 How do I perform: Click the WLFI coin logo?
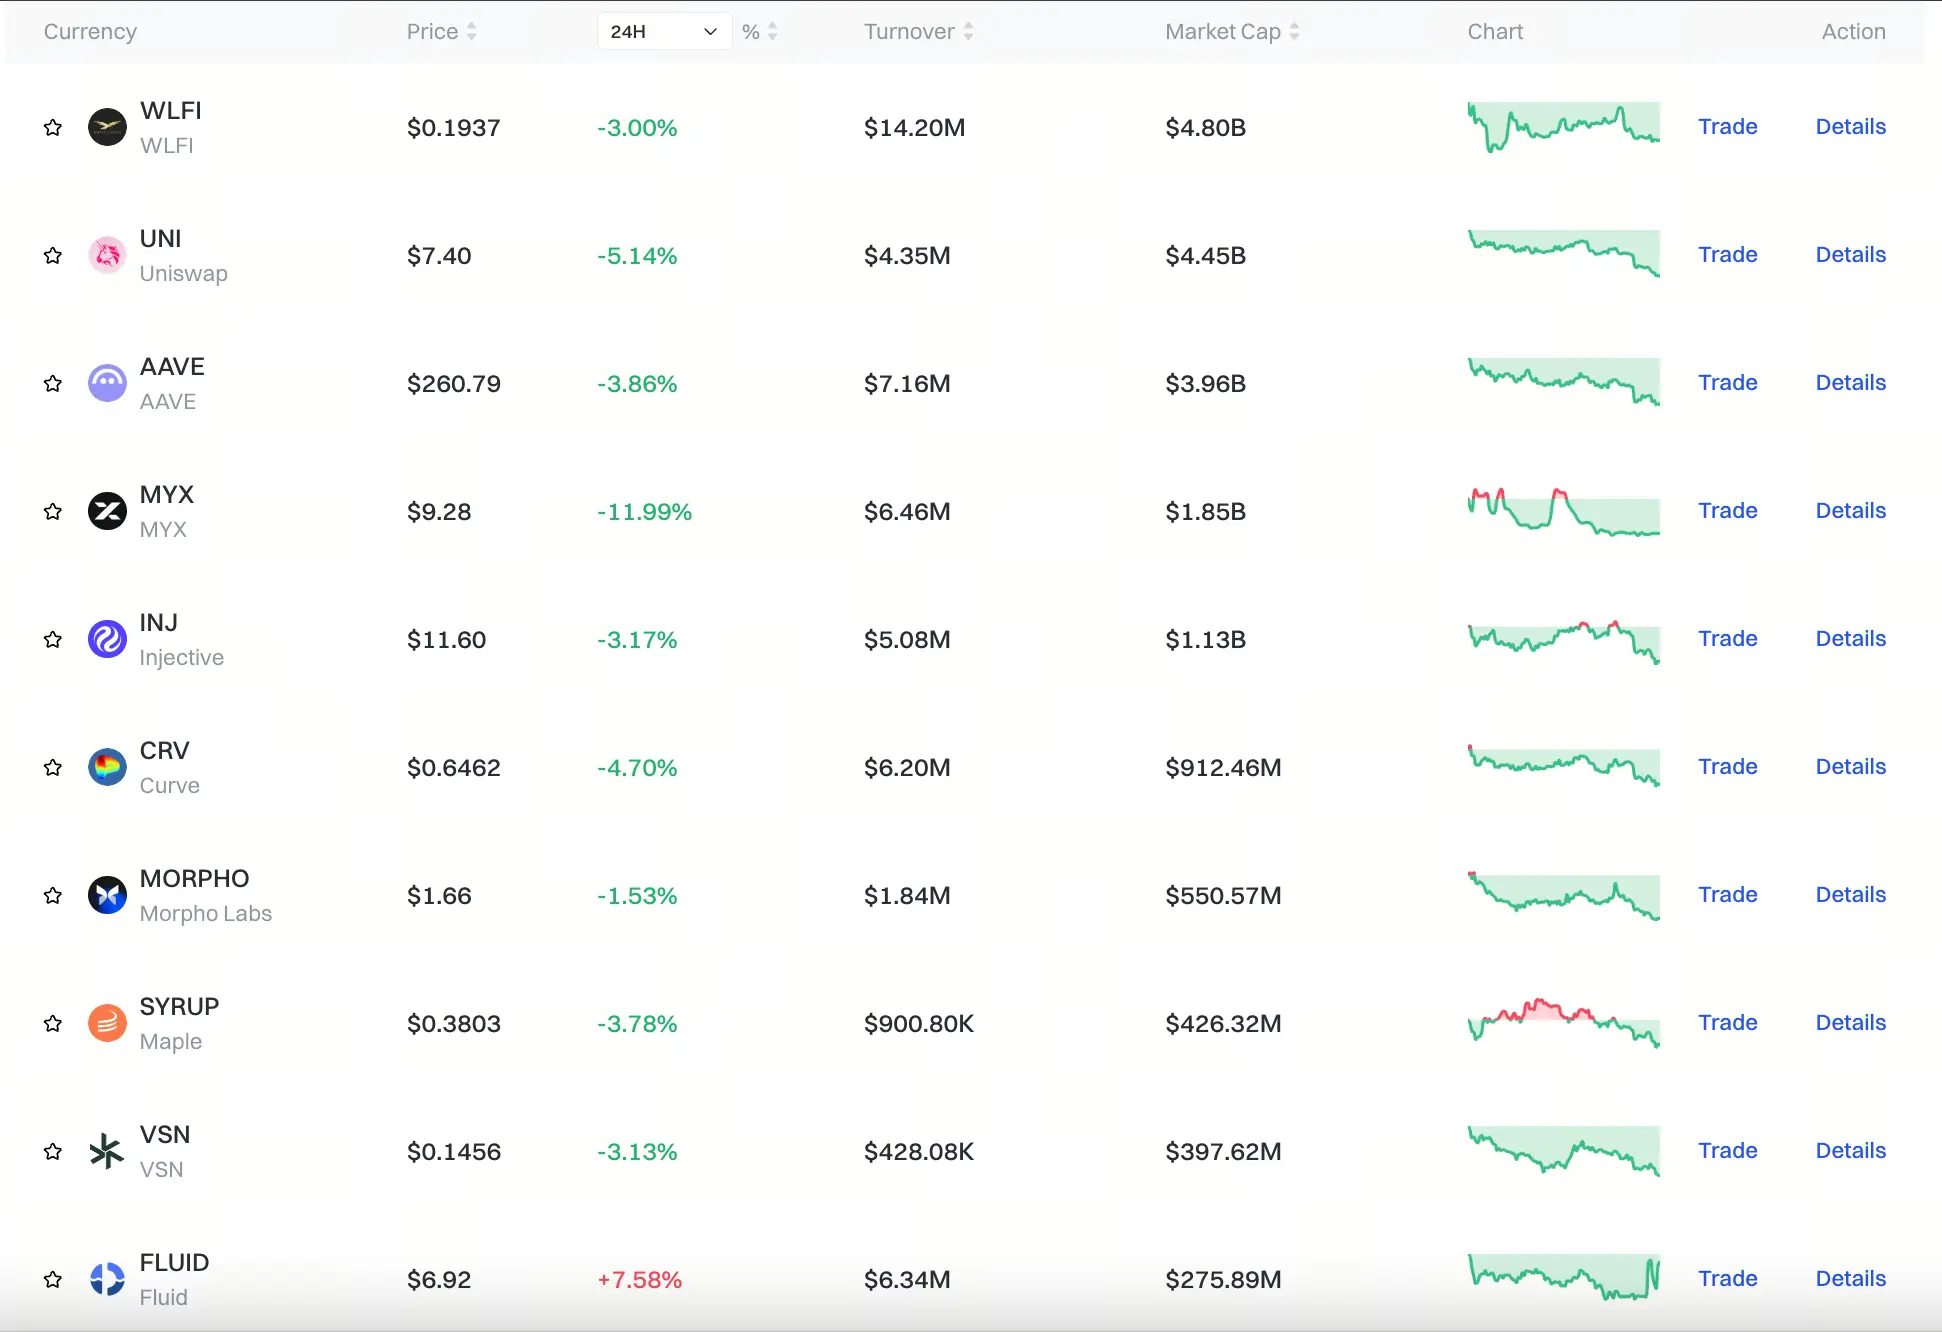click(107, 127)
